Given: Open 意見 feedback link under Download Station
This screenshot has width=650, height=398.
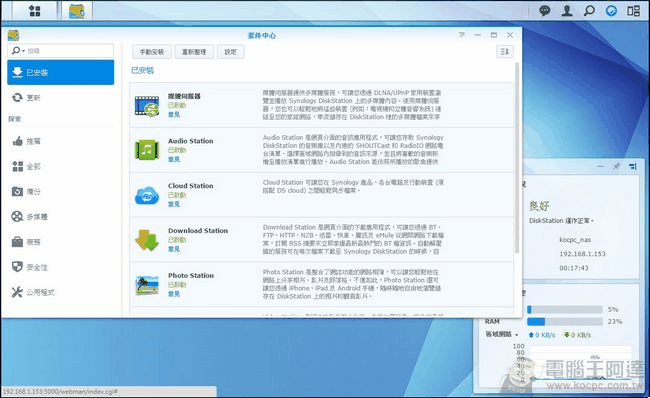Looking at the screenshot, I should [174, 249].
